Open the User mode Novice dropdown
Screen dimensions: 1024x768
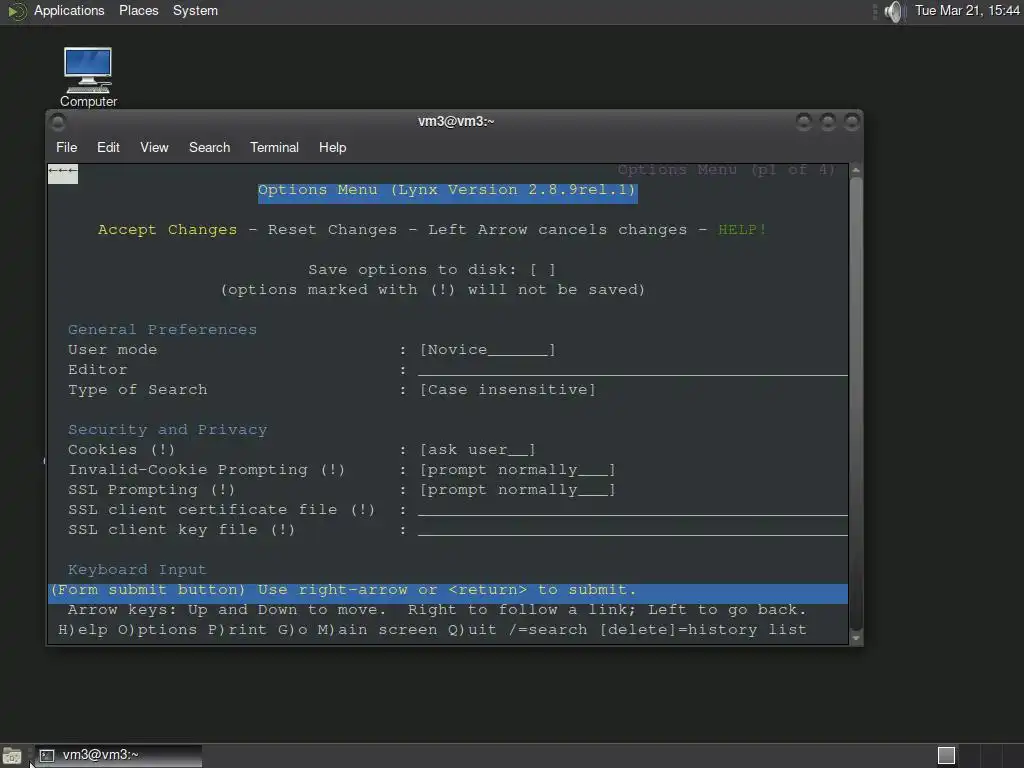[x=487, y=350]
